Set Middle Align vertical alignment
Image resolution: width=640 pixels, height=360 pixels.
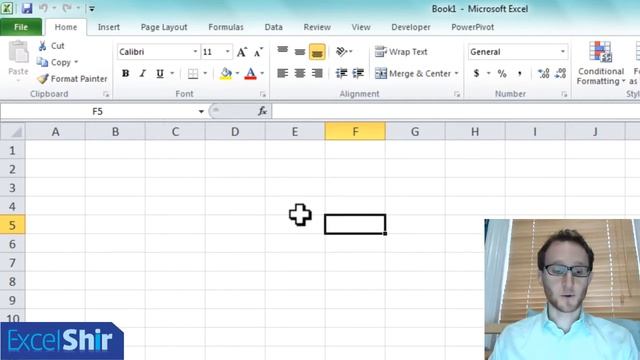(x=300, y=51)
